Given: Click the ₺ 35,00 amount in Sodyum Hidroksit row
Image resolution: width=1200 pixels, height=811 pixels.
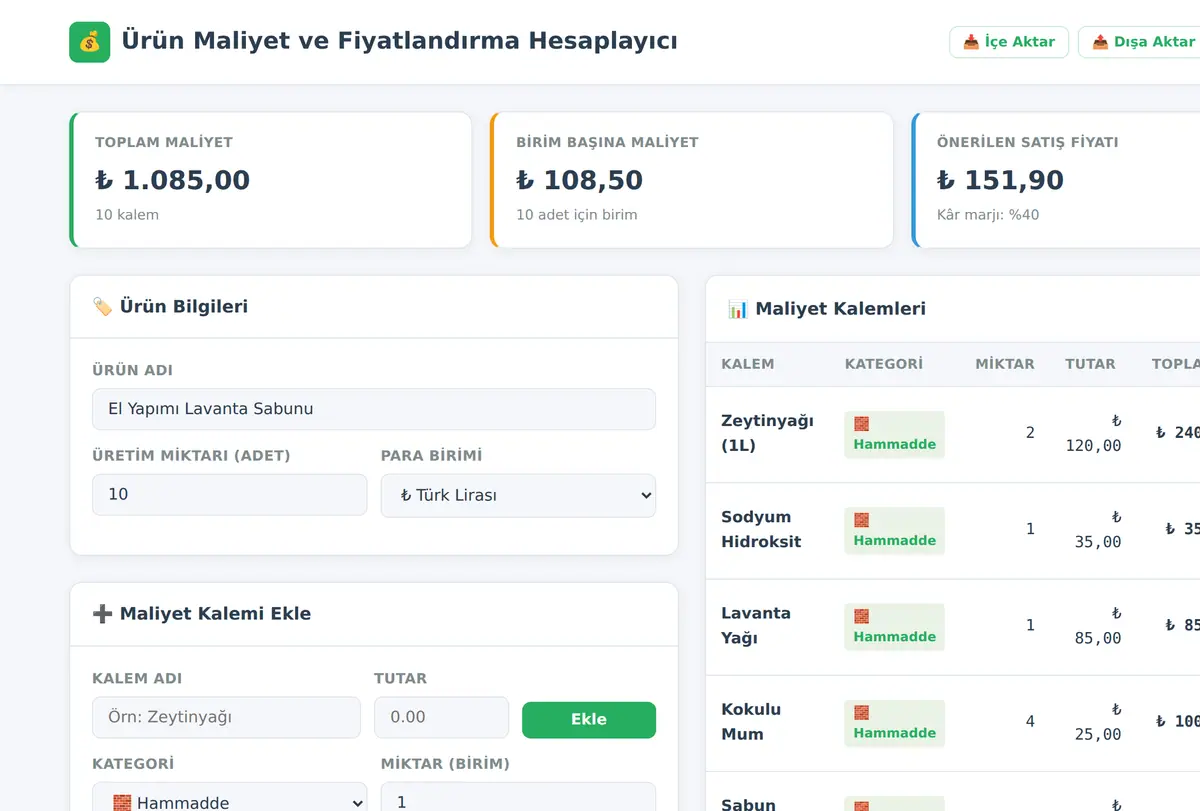Looking at the screenshot, I should [1098, 529].
